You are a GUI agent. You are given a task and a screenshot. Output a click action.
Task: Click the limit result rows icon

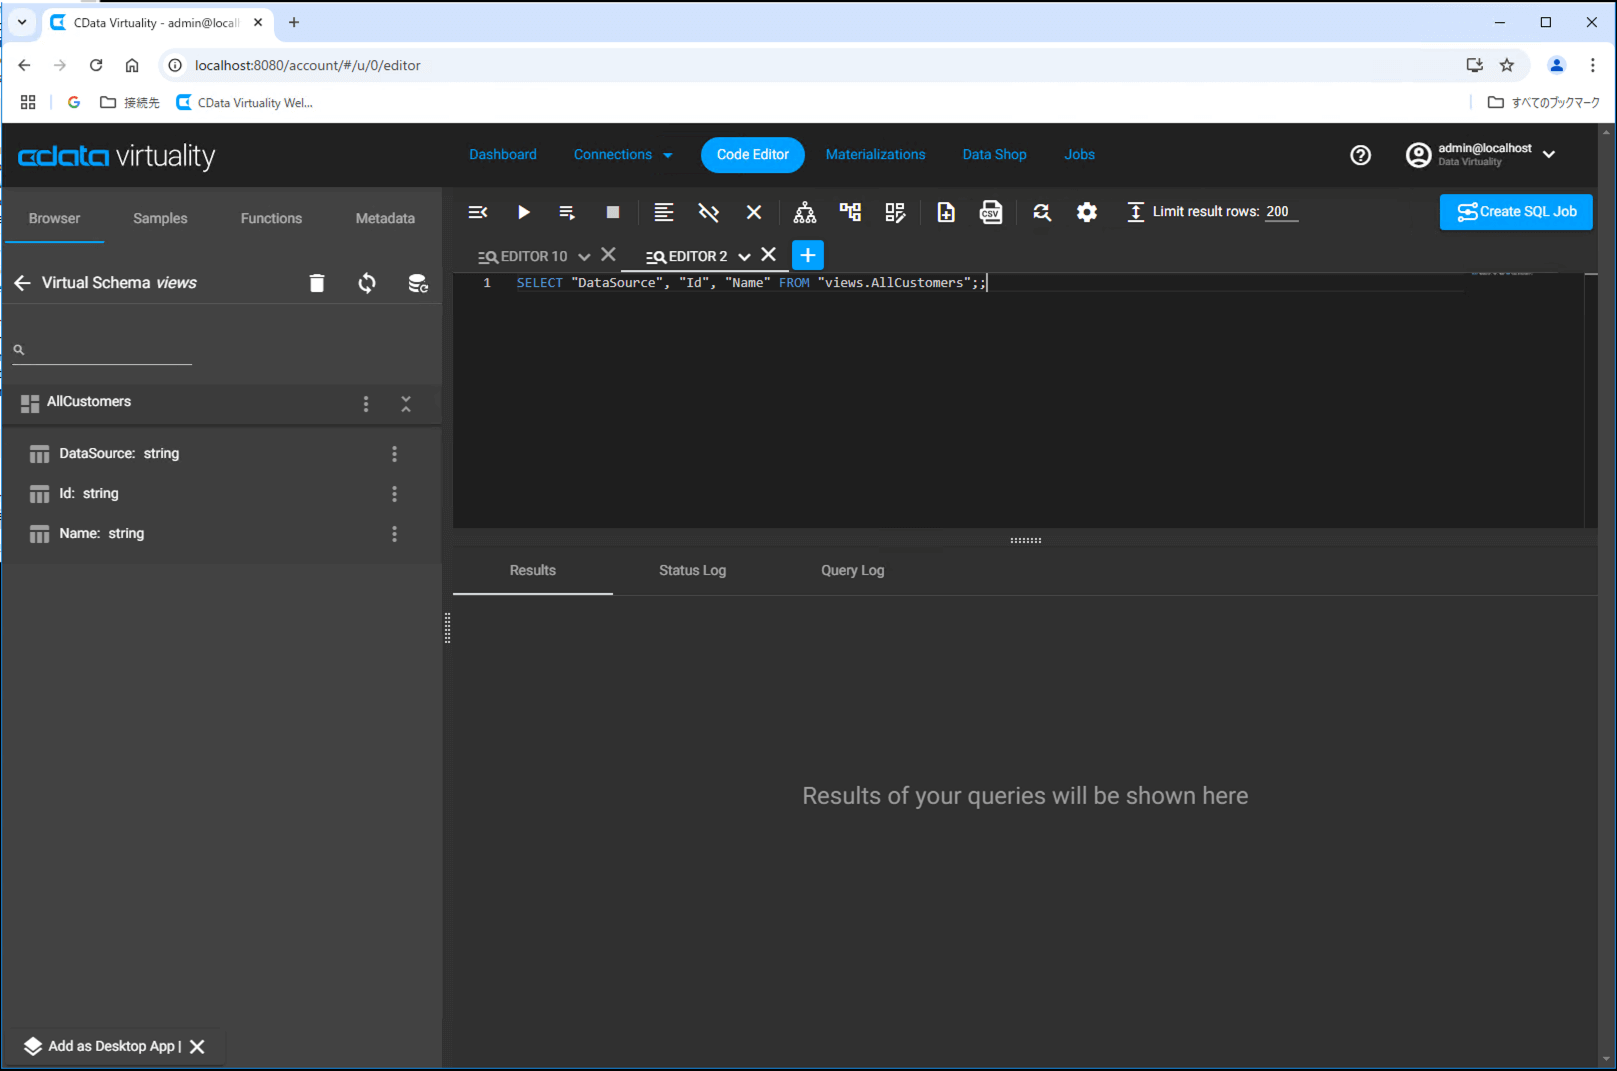[x=1135, y=212]
